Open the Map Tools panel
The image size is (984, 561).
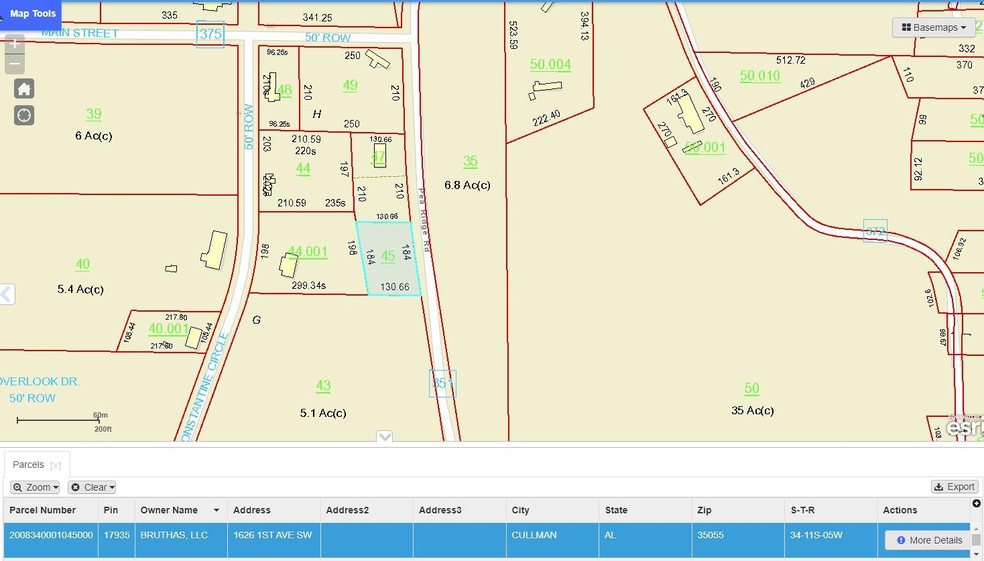pyautogui.click(x=32, y=14)
